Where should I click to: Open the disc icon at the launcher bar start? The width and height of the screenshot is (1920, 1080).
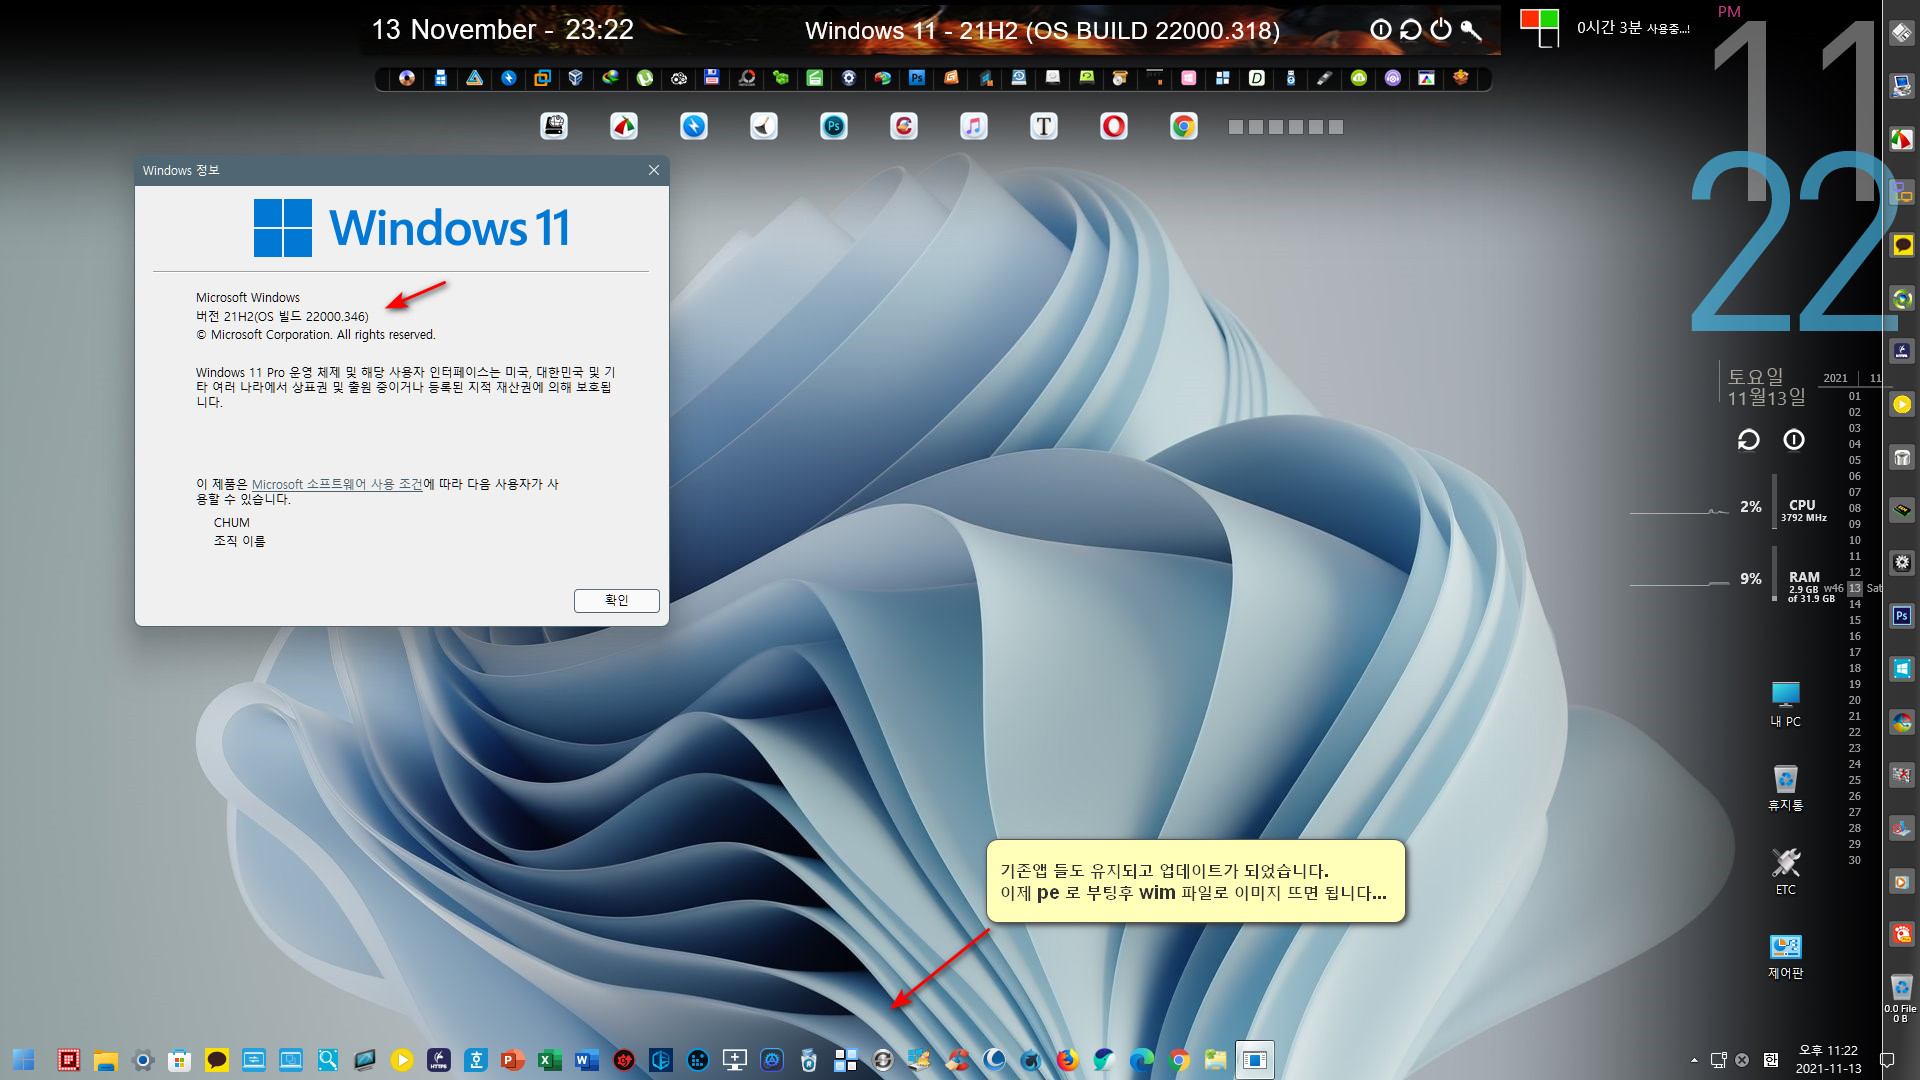407,78
